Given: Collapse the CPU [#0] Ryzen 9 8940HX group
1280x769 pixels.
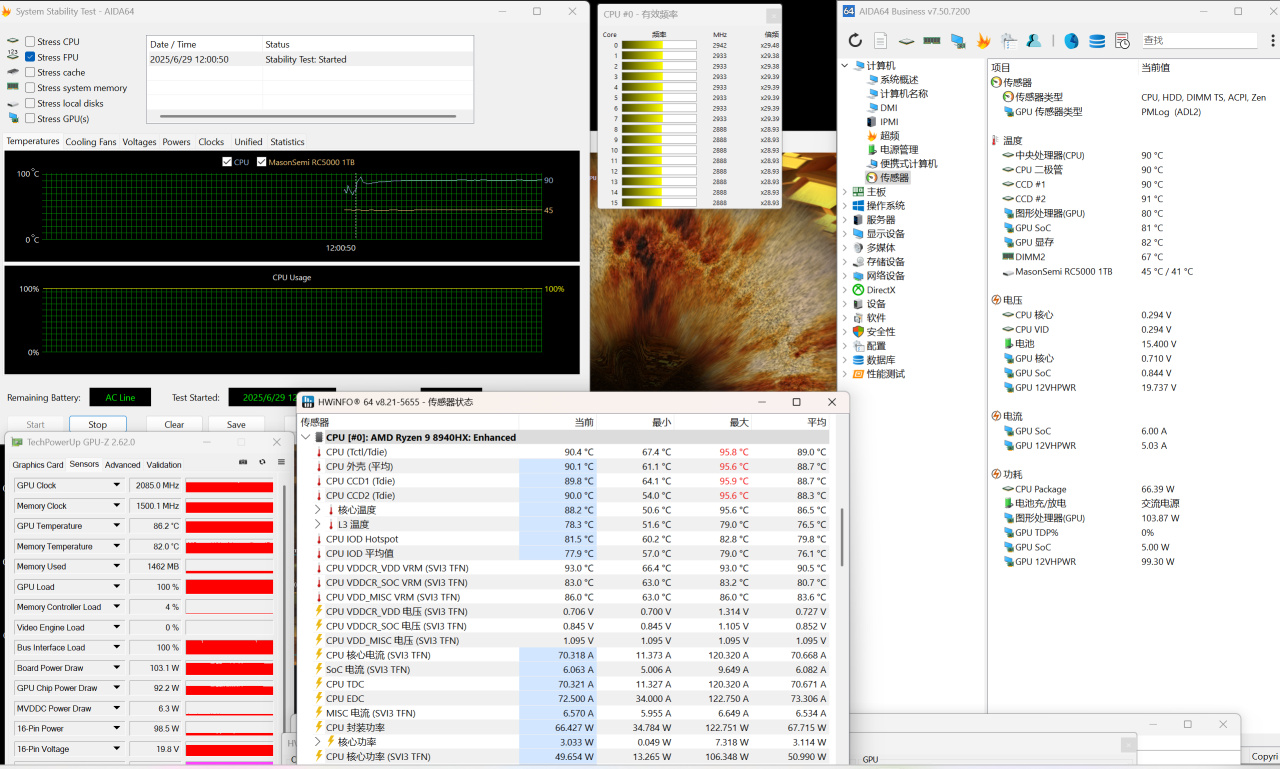Looking at the screenshot, I should [x=306, y=437].
